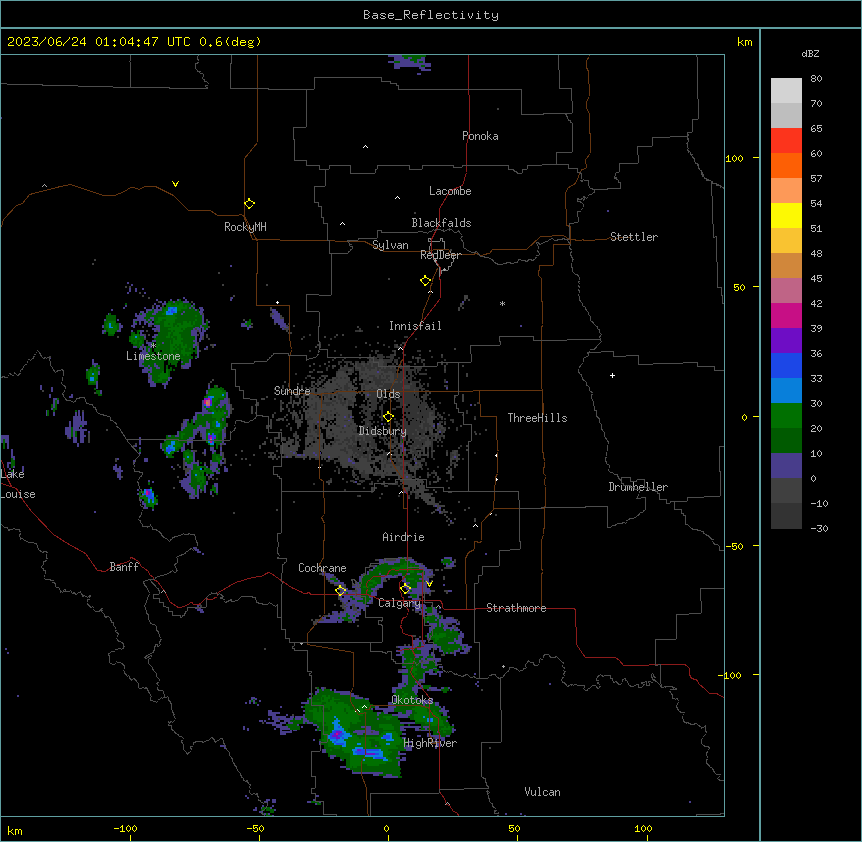Click the RedDeer city label
862x842 pixels.
coord(440,255)
